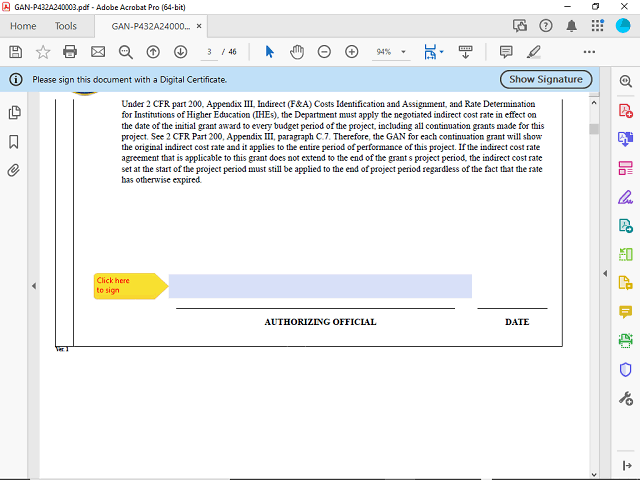Open the find text magnifier tool

tap(125, 52)
